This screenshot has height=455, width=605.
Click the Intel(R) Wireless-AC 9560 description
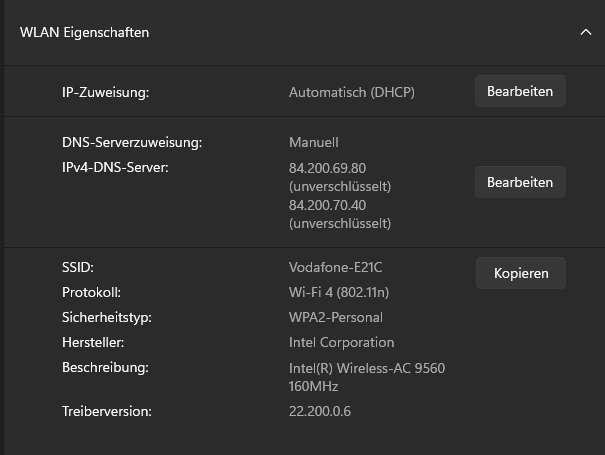pos(366,368)
